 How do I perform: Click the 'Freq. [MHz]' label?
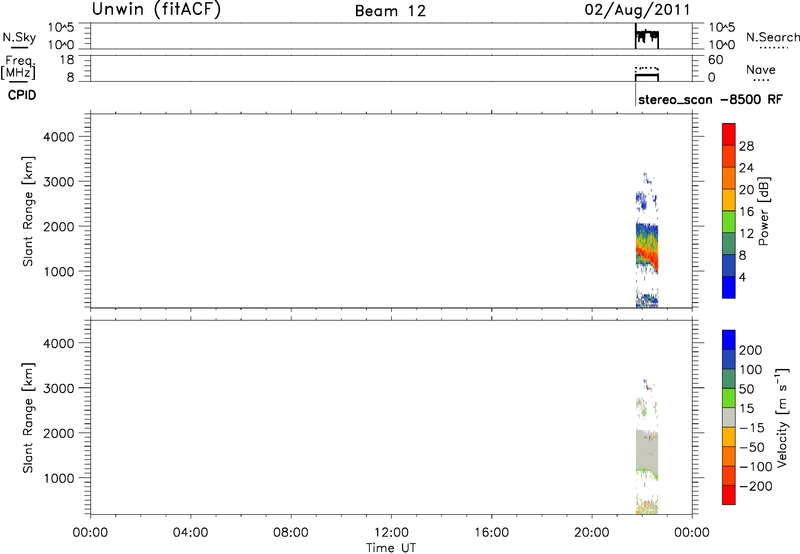[x=18, y=67]
